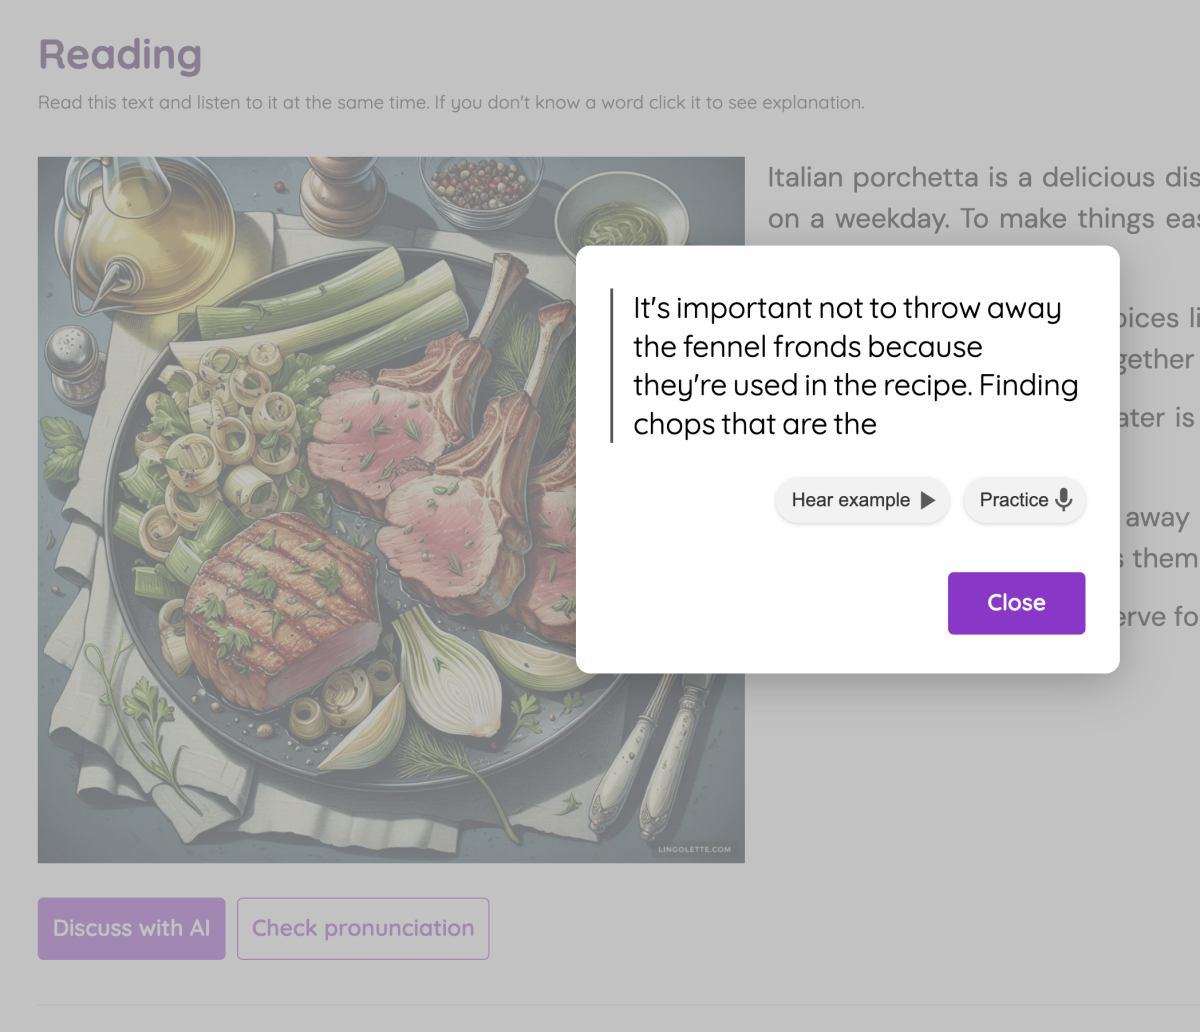Screen dimensions: 1200x1032
Task: Click the play triangle icon for Hear example
Action: coord(928,500)
